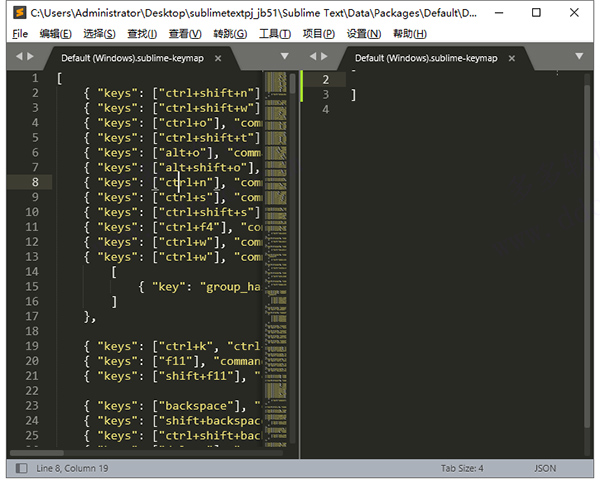Screen dimensions: 600x484
Task: Click line 4 in the right editor pane
Action: click(x=450, y=109)
